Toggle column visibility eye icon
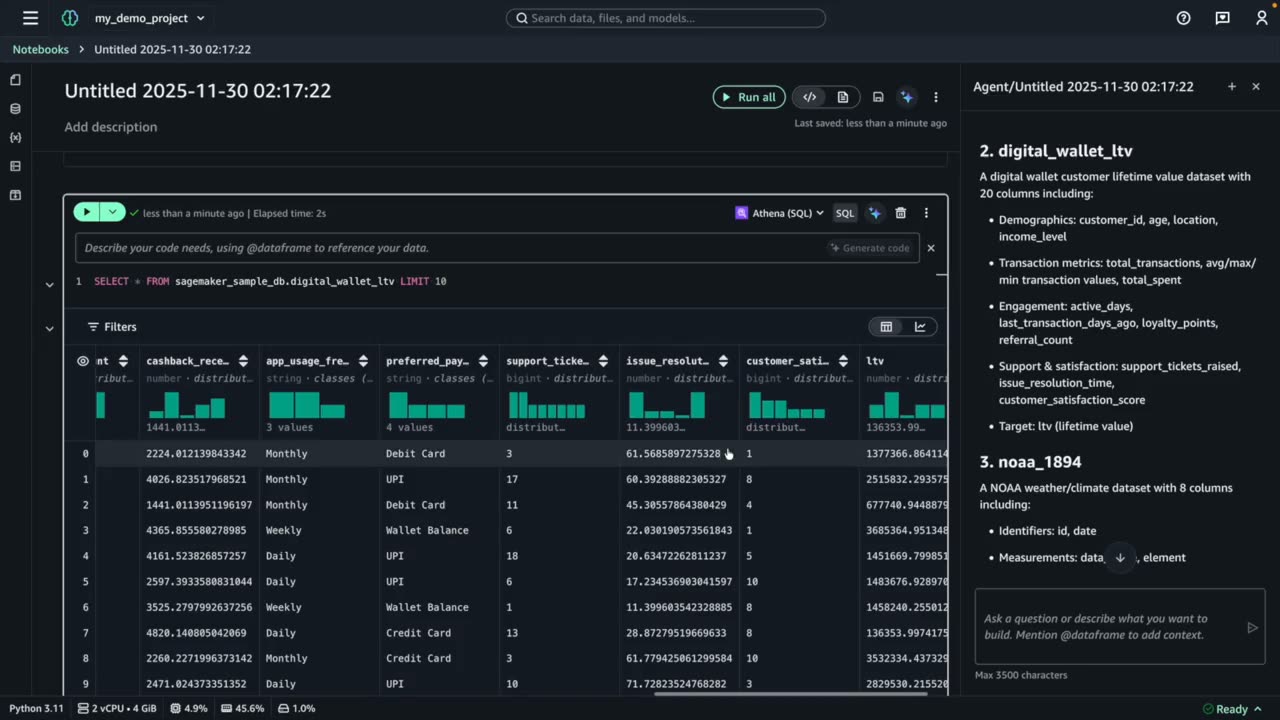This screenshot has width=1280, height=720. pos(83,361)
